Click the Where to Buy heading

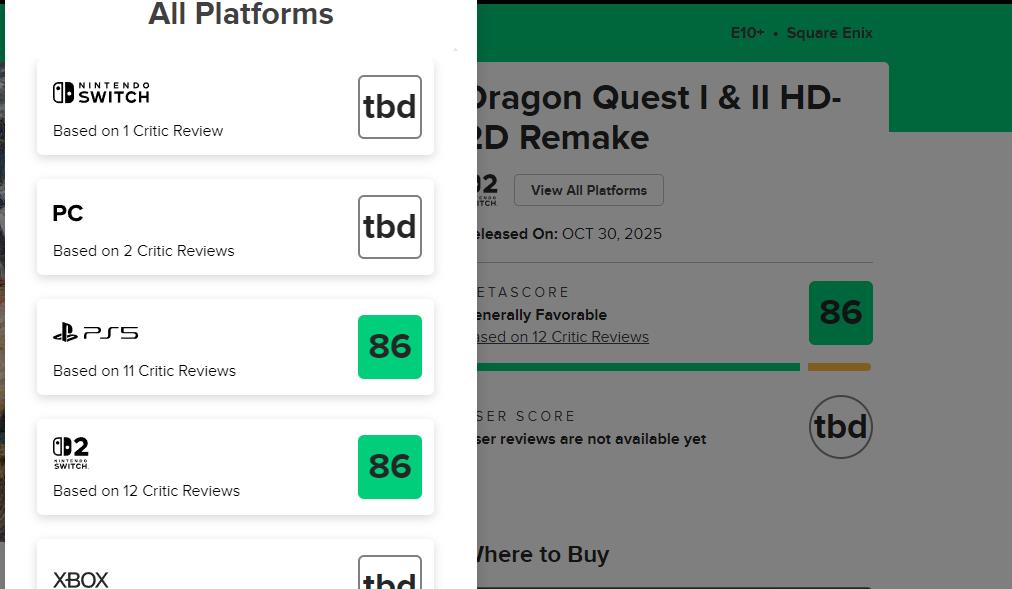point(540,555)
